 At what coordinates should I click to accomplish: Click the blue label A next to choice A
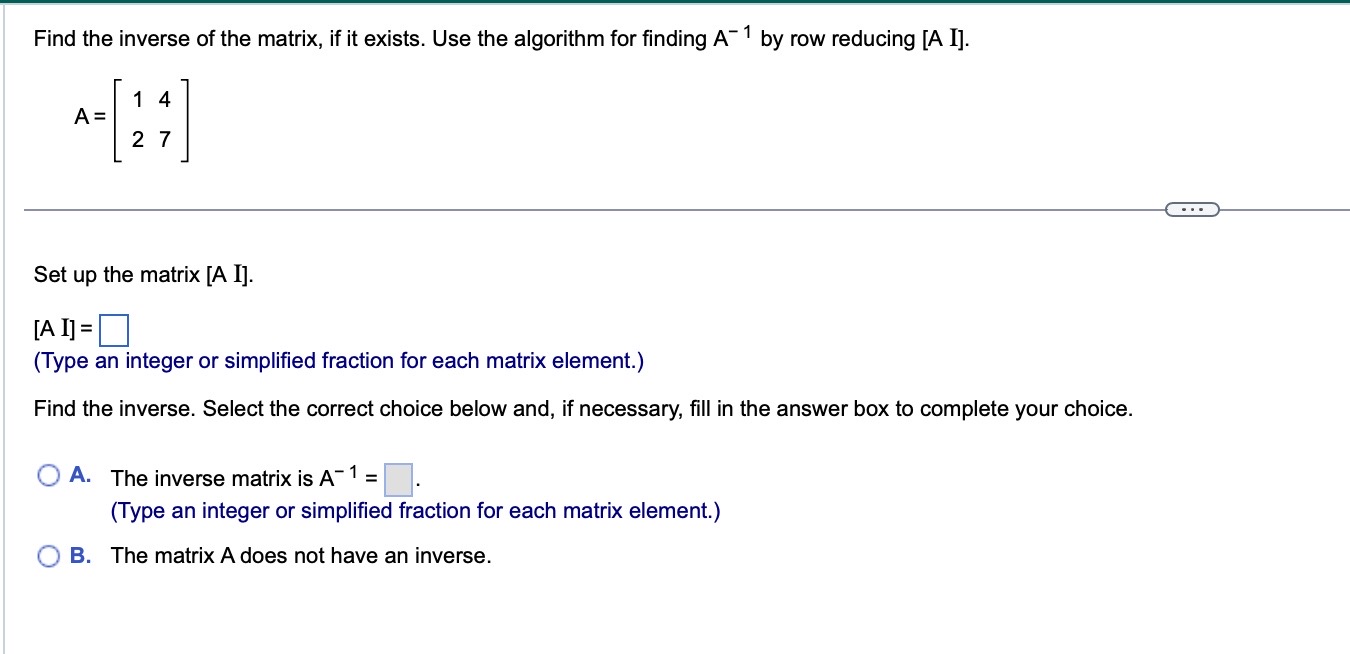coord(77,477)
